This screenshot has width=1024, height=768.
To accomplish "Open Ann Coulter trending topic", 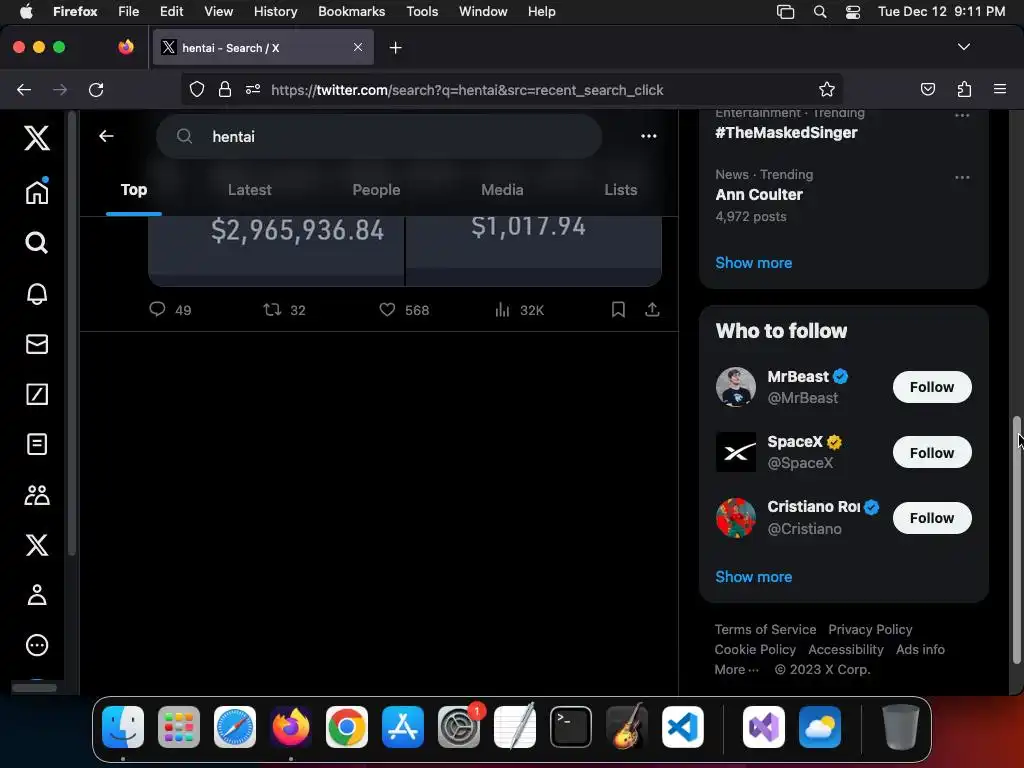I will [x=759, y=195].
